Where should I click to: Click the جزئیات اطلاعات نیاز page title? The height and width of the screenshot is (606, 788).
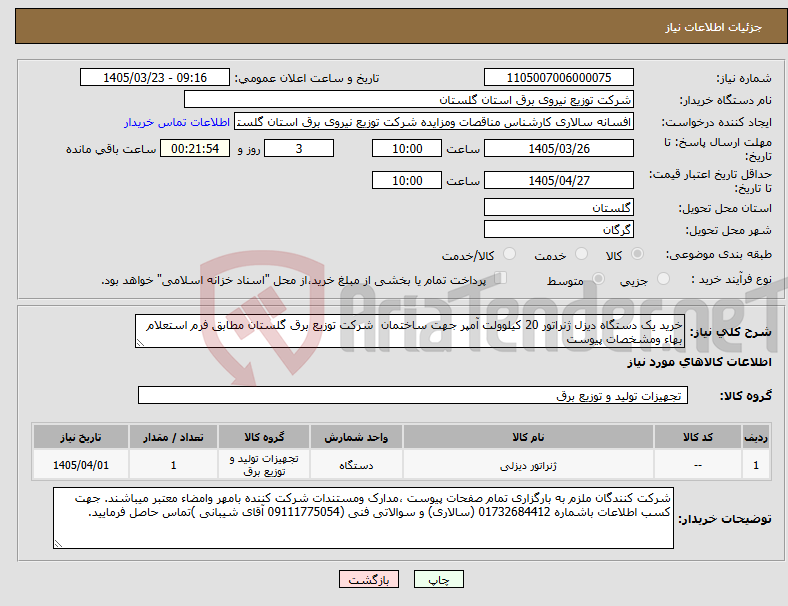[x=714, y=27]
